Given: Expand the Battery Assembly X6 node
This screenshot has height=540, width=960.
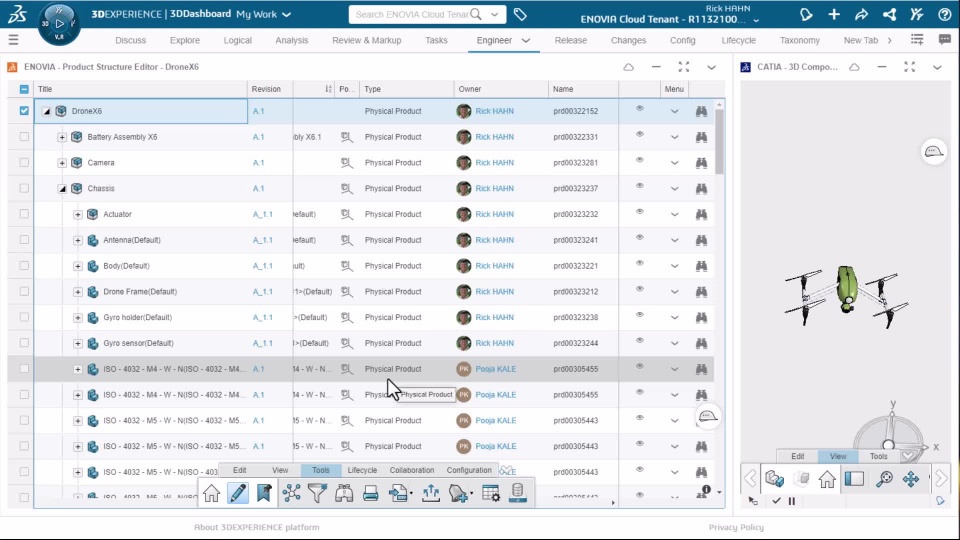Looking at the screenshot, I should tap(62, 137).
